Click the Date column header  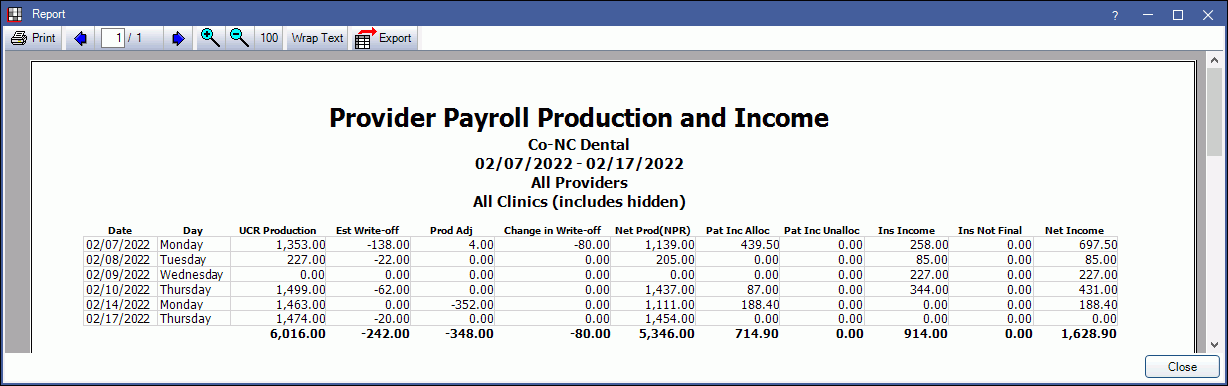[120, 230]
